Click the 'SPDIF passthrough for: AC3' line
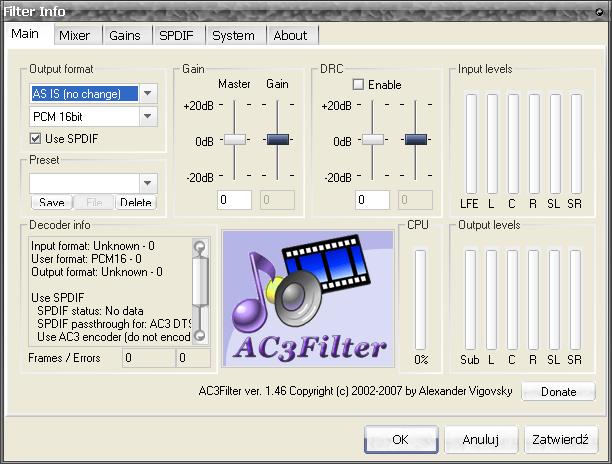Screen dimensions: 612x464 [114, 324]
